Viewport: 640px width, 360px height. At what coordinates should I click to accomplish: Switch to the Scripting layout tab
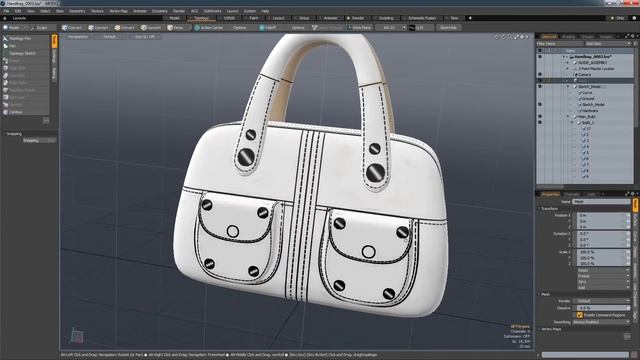pyautogui.click(x=386, y=18)
